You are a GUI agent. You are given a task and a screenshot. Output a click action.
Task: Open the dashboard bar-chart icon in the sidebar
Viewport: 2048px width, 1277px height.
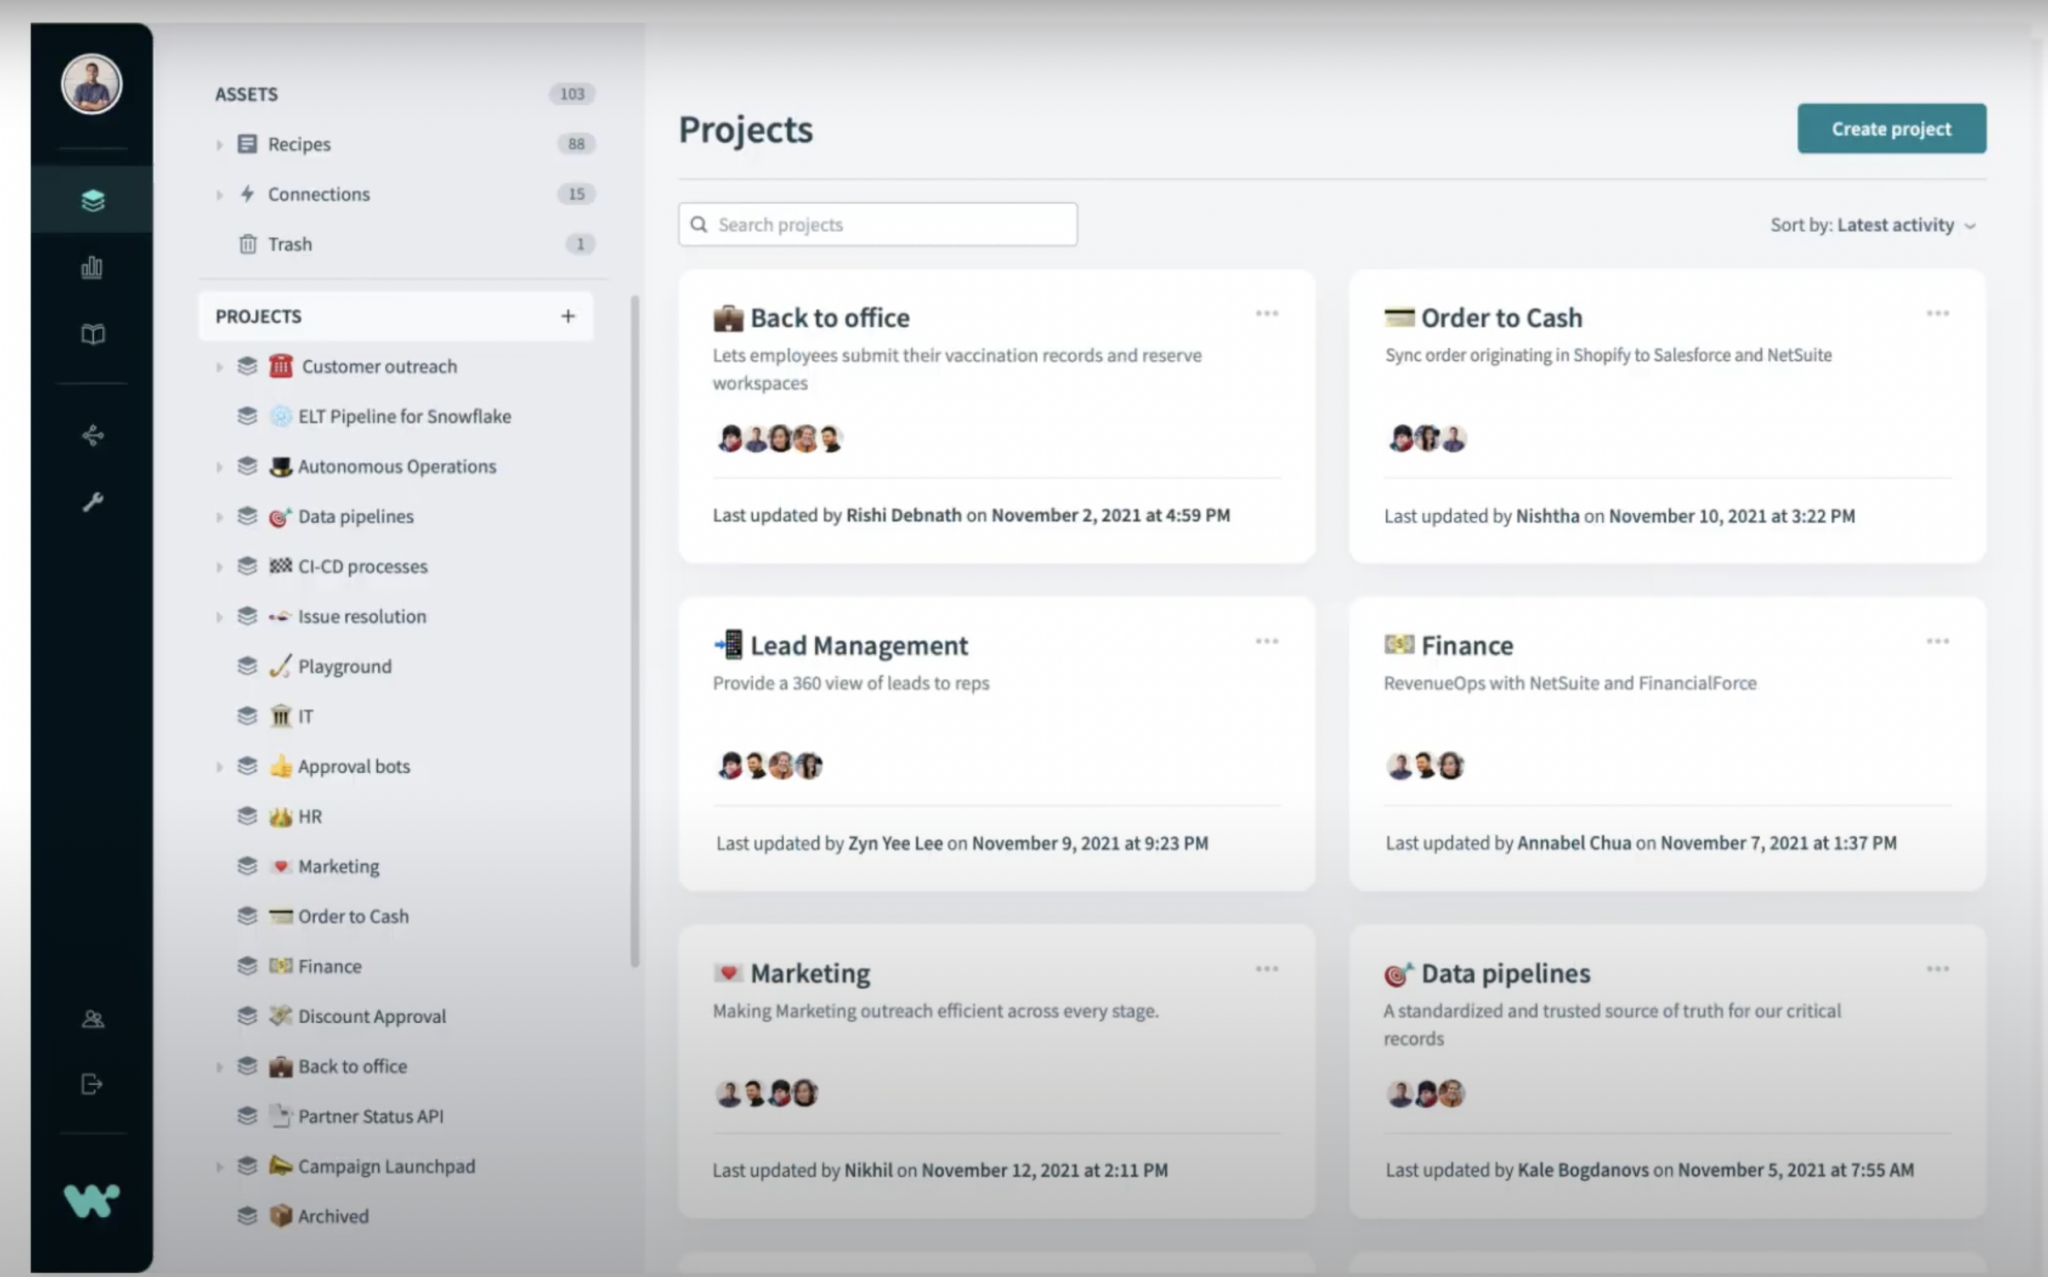click(91, 267)
